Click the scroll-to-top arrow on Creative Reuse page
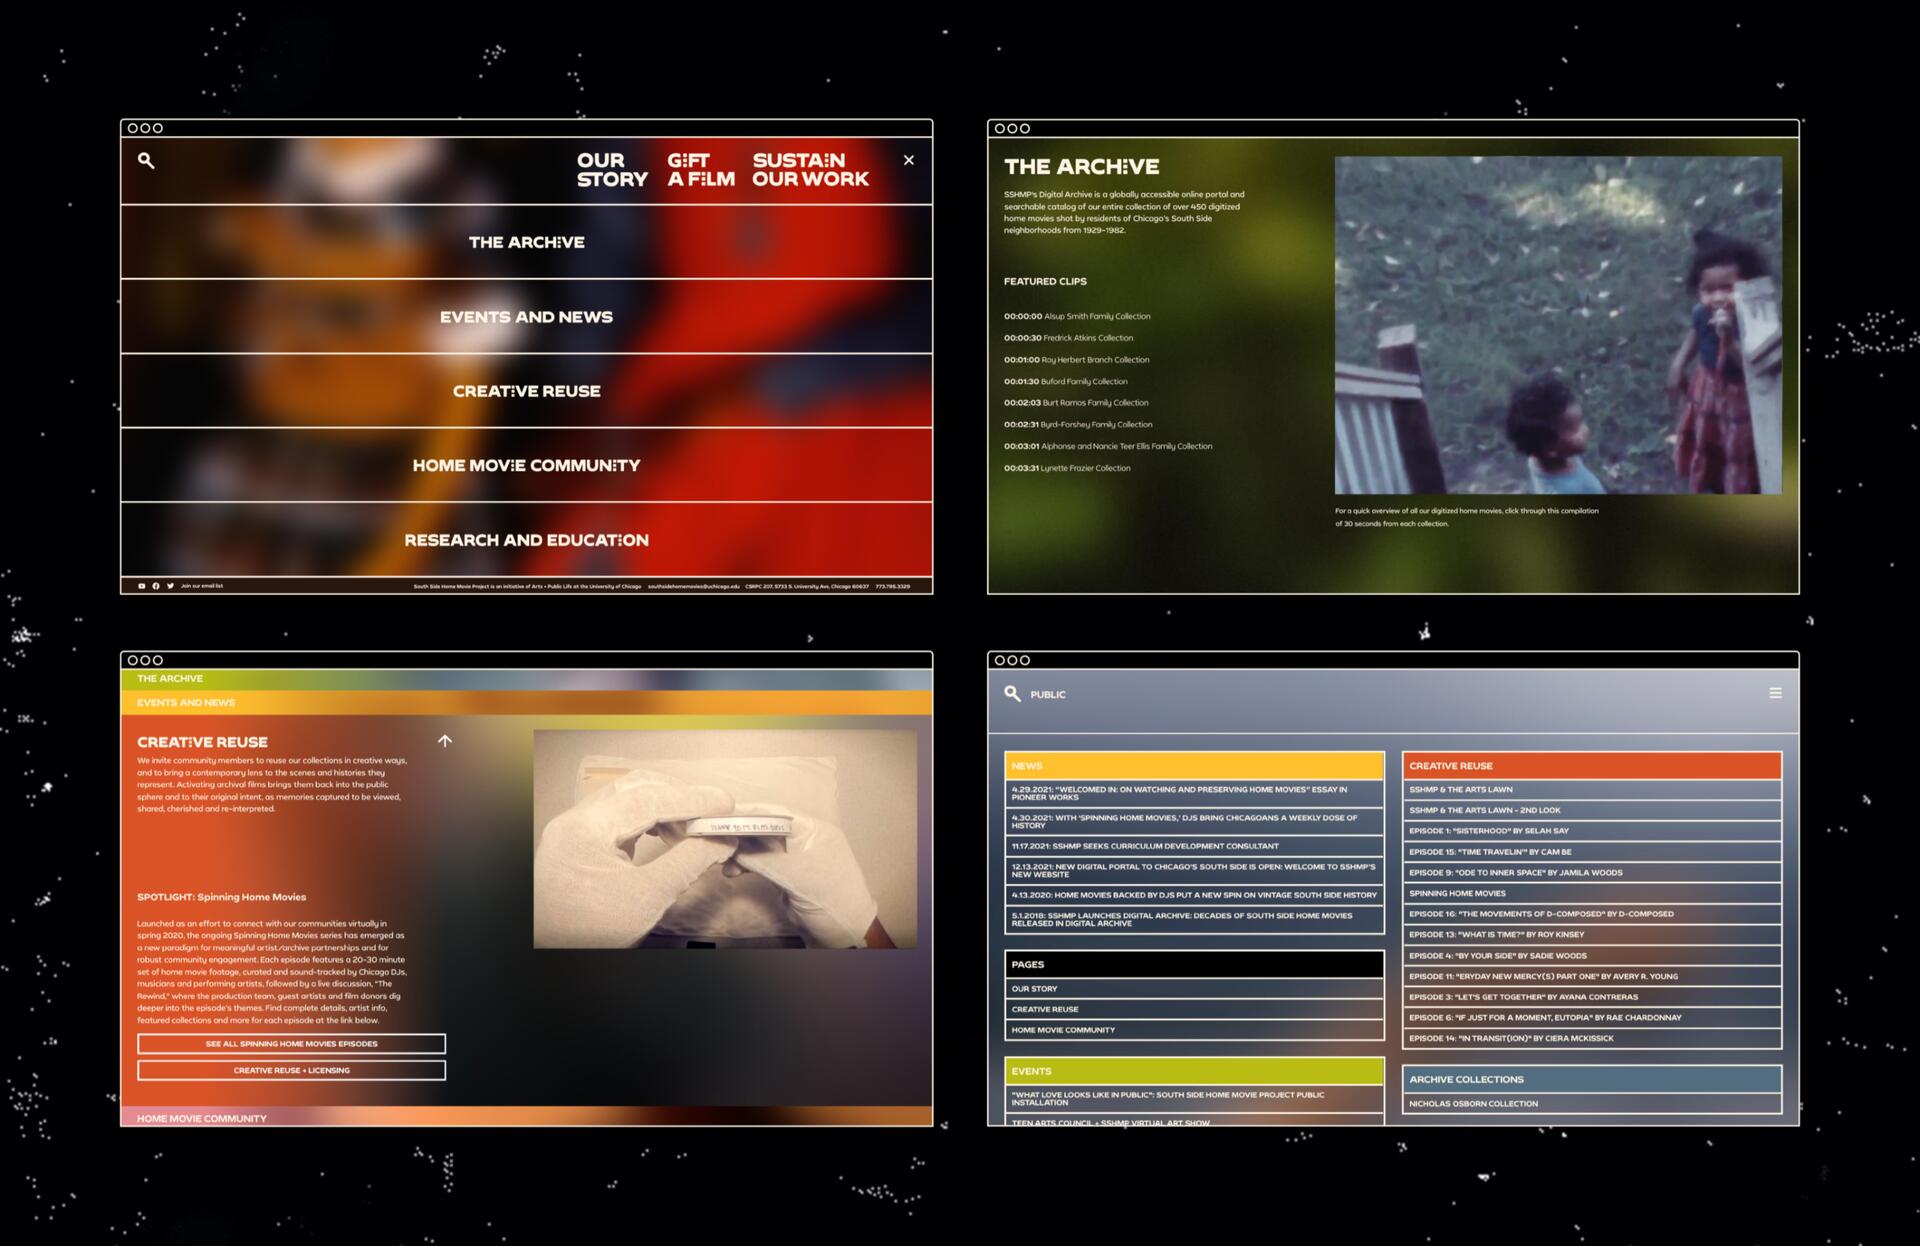Screen dimensions: 1920x1246 [x=446, y=741]
